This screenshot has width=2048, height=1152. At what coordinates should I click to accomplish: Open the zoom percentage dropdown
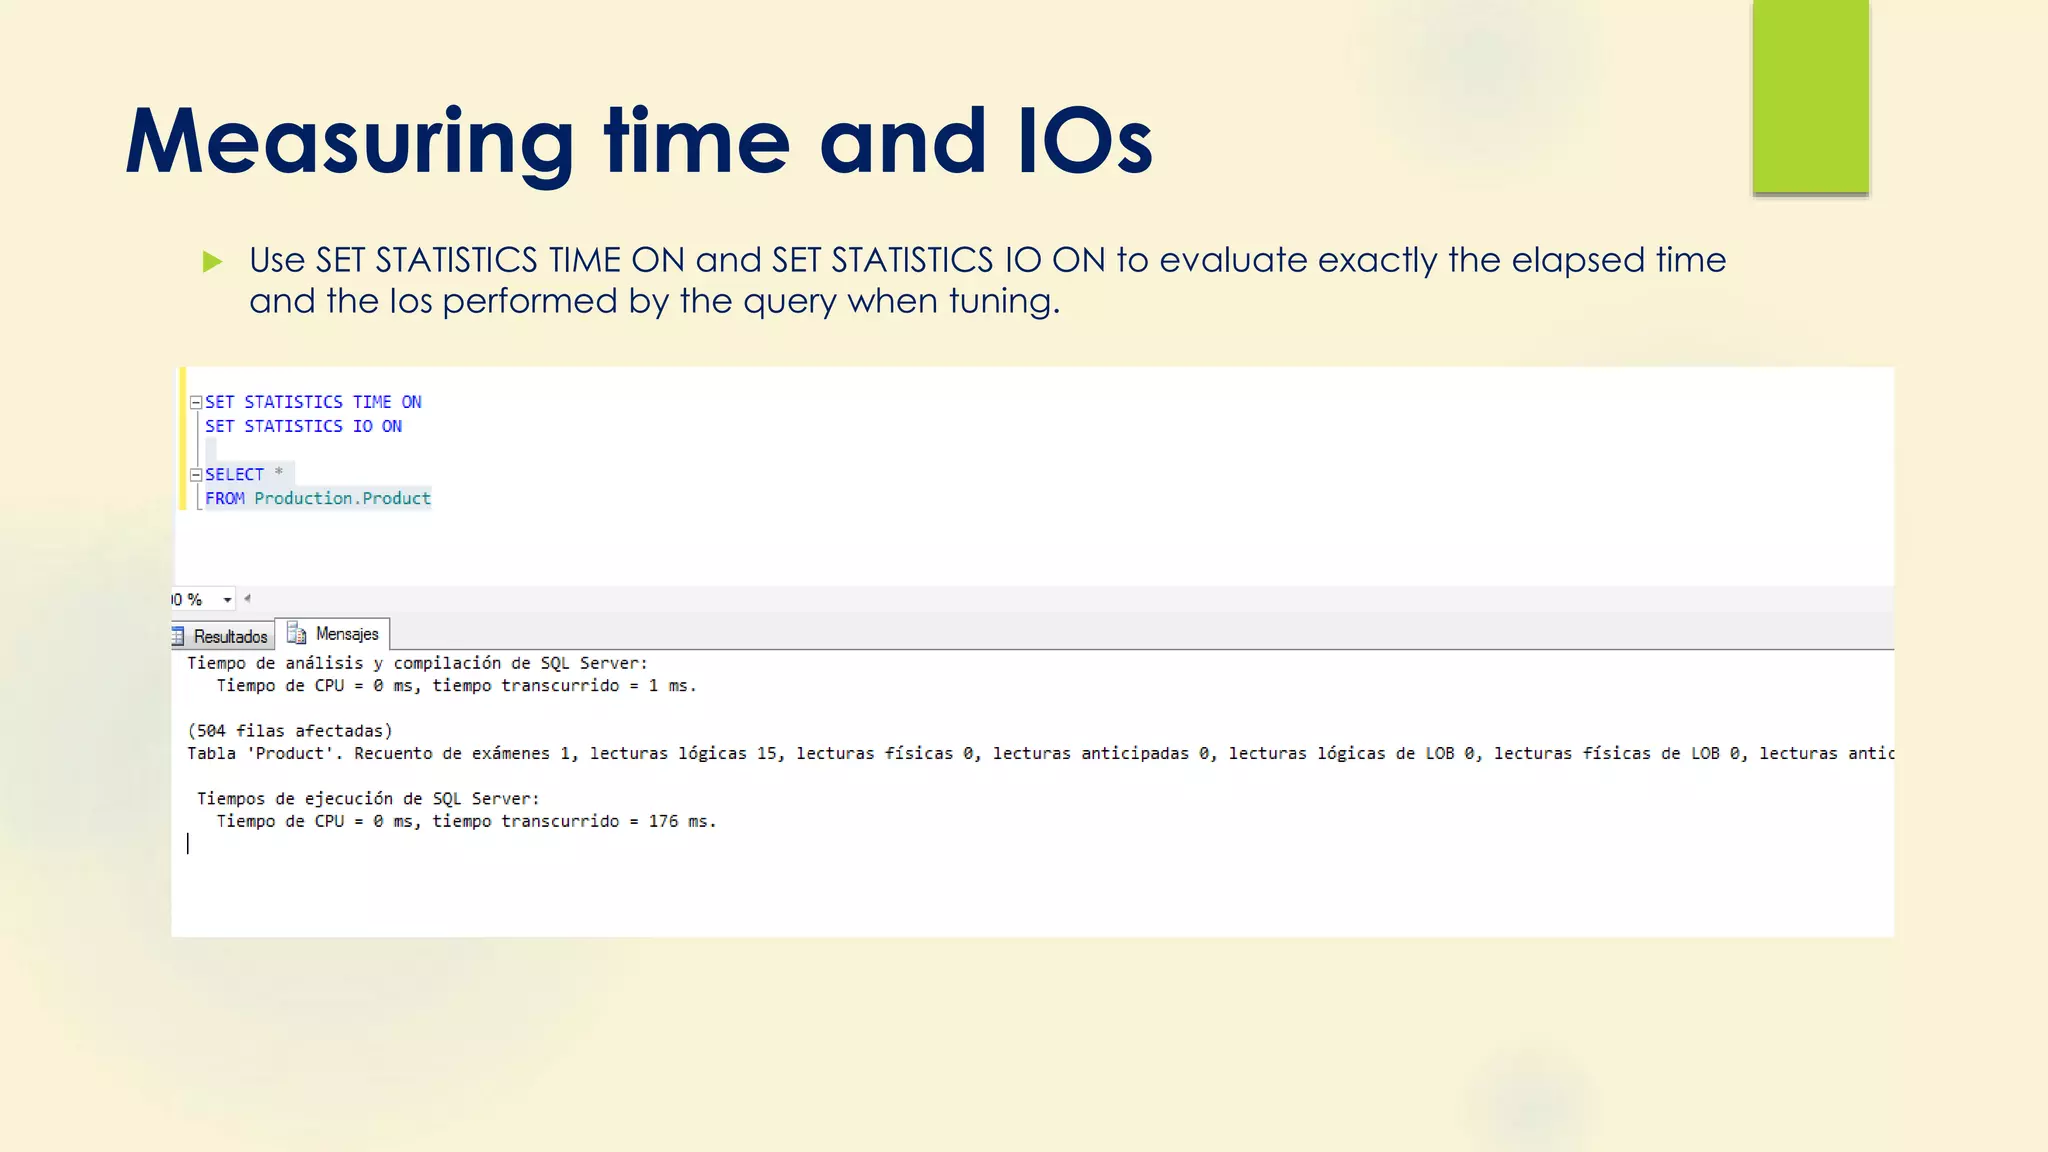(227, 600)
